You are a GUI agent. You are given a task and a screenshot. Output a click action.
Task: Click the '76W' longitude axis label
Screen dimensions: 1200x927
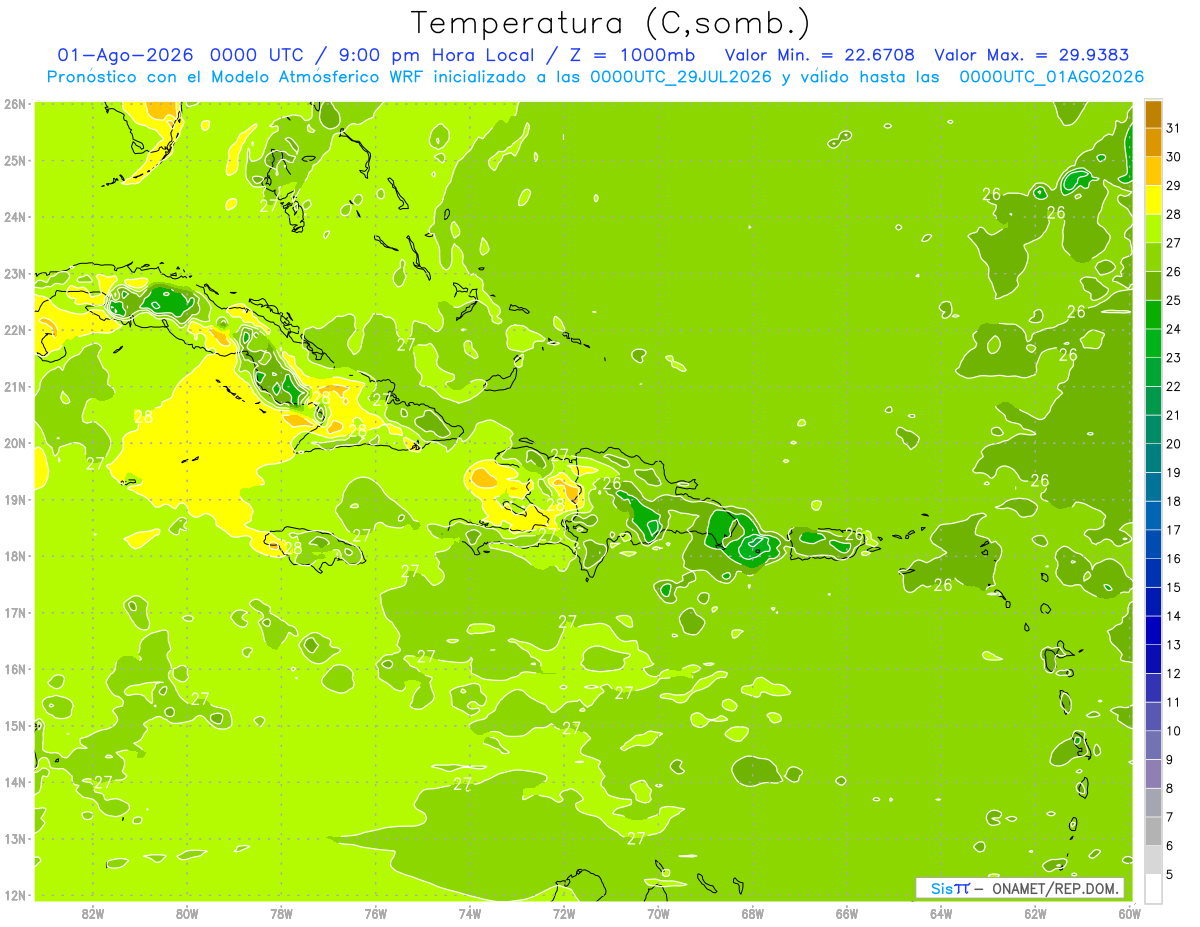coord(376,912)
